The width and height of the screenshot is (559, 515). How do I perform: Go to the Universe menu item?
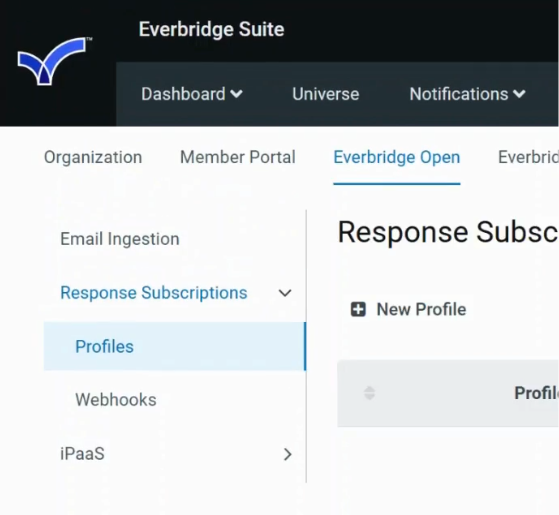coord(325,94)
